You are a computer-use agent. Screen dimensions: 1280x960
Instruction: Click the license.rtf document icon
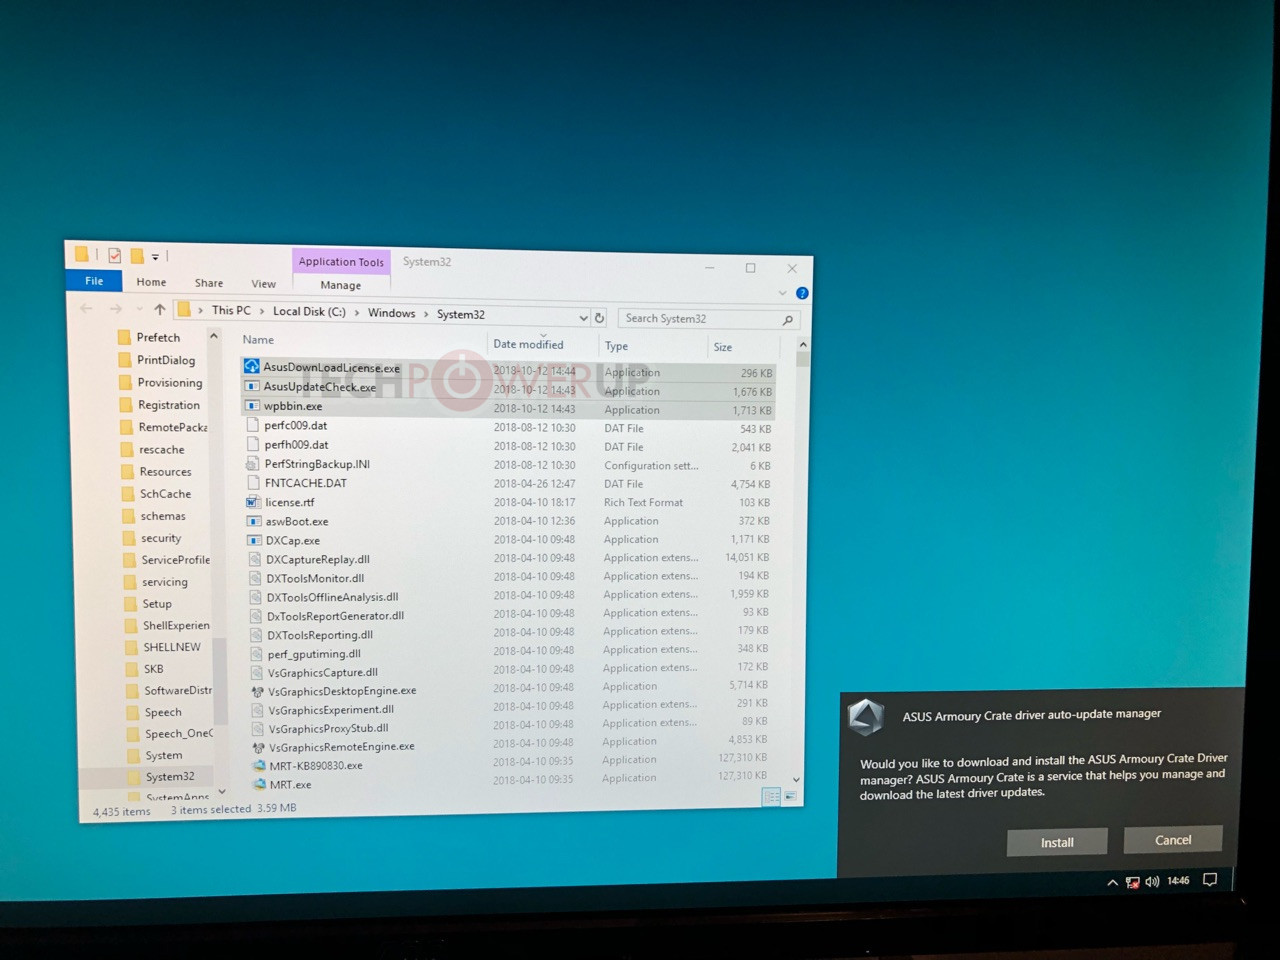pos(253,502)
